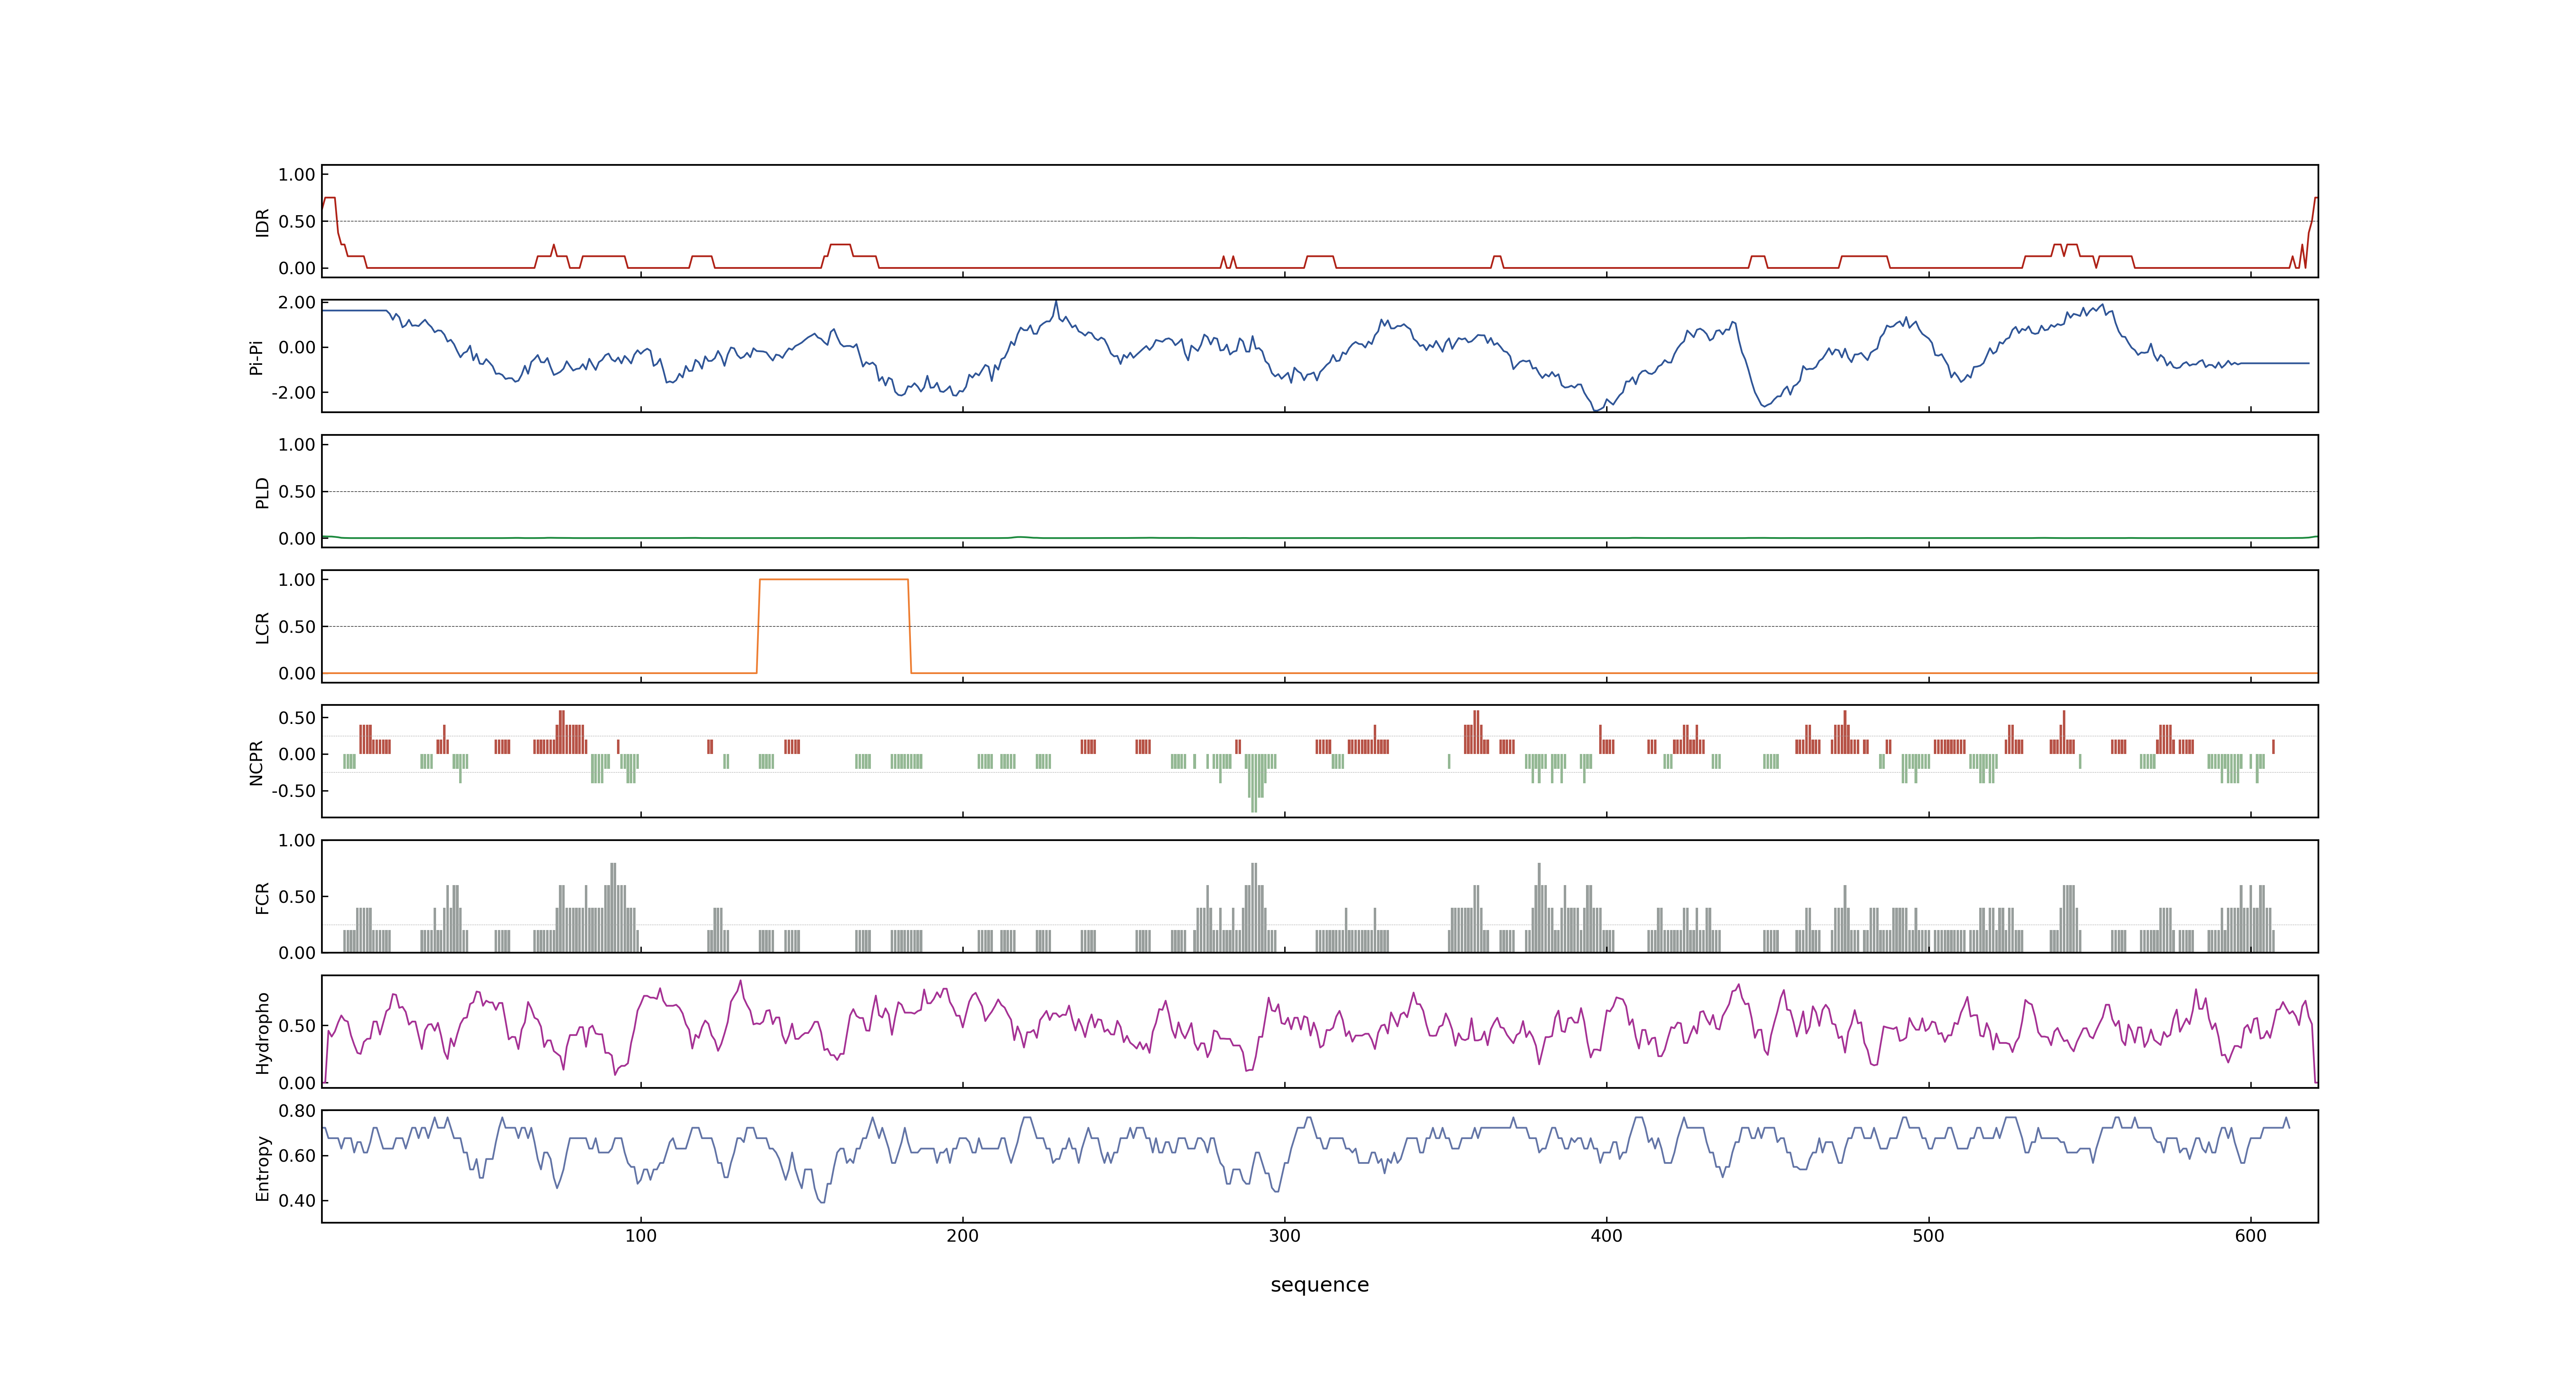The image size is (2576, 1374).
Task: Select the -2.00 tick of Pi-Pi panel
Action: click(293, 393)
